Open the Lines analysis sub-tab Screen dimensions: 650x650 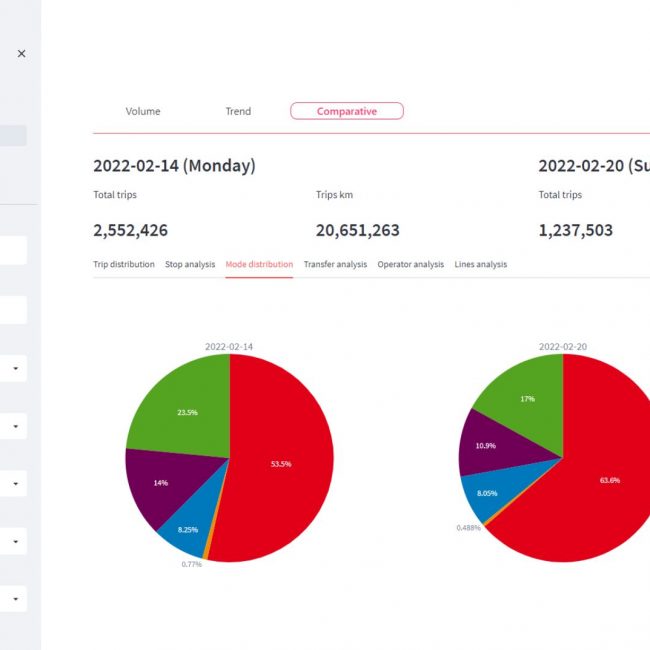[x=480, y=265]
